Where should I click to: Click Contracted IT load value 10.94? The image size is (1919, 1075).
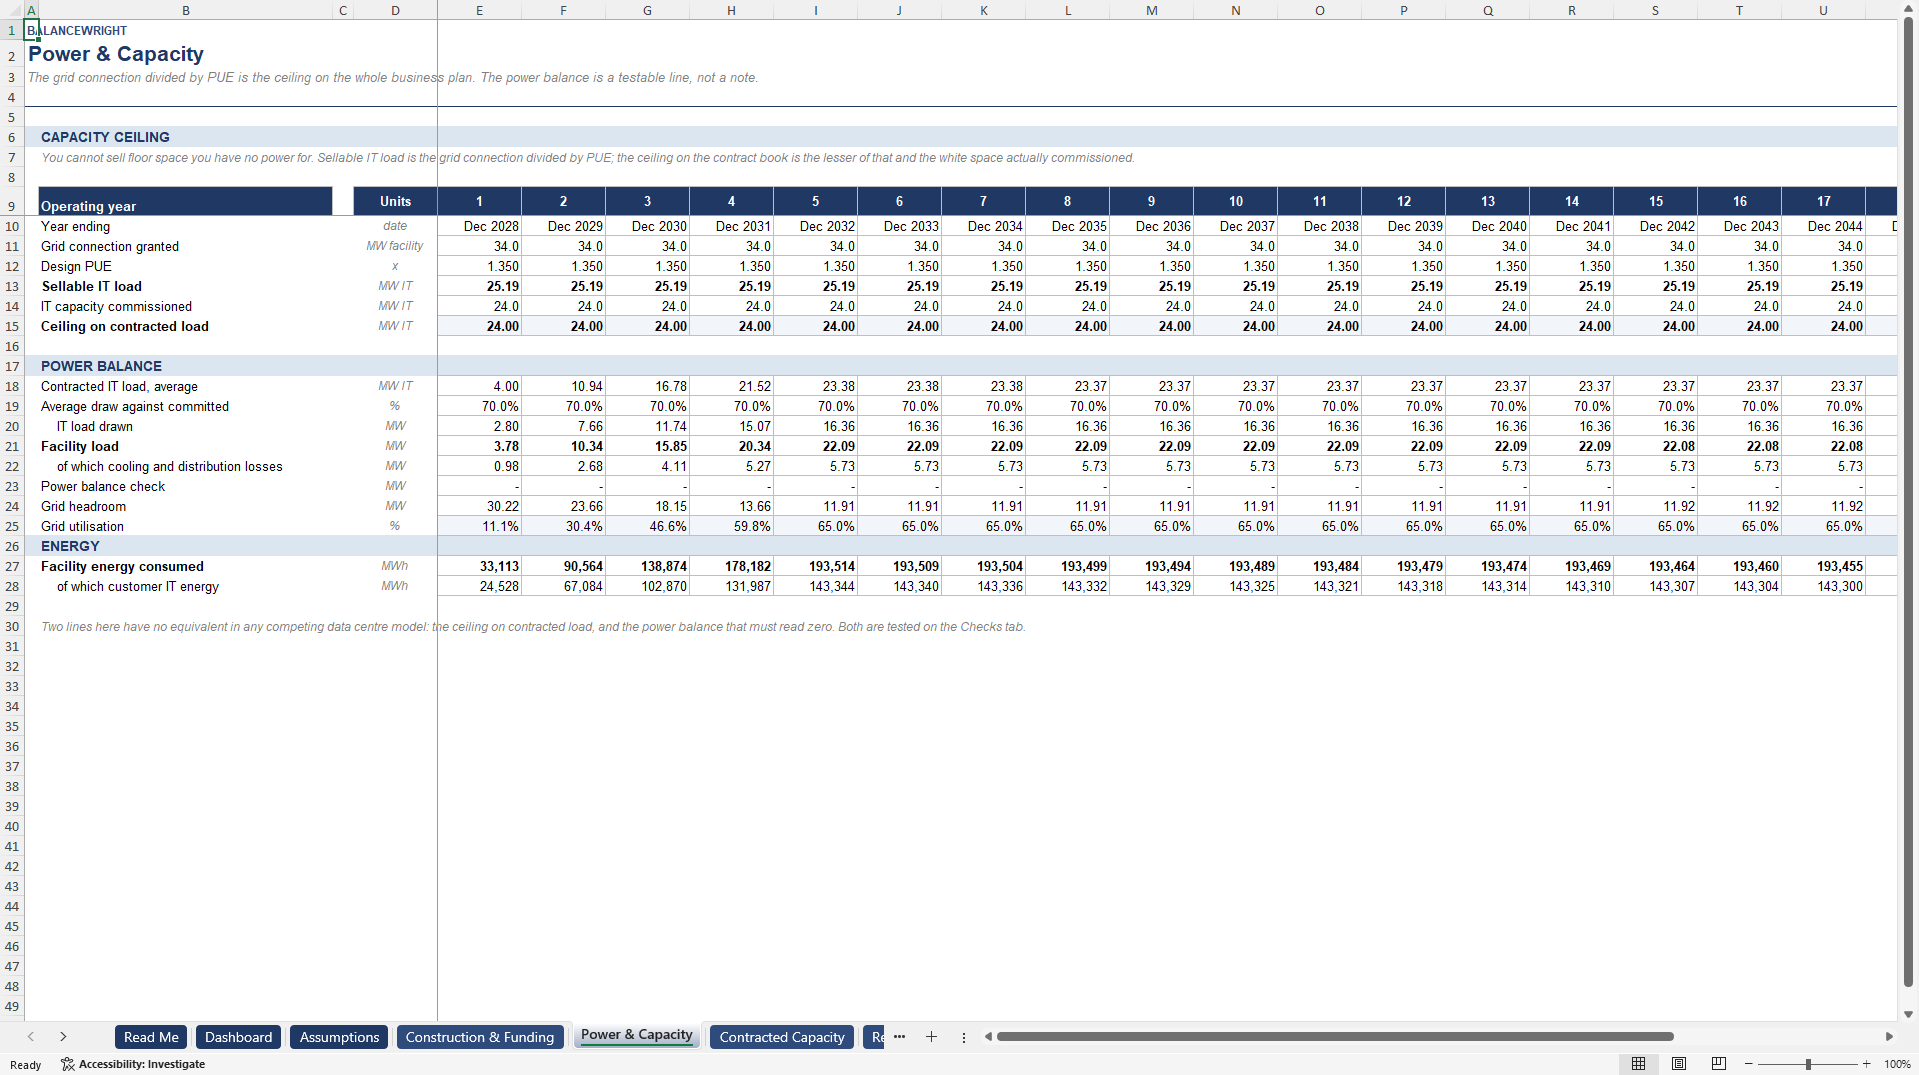(x=563, y=386)
